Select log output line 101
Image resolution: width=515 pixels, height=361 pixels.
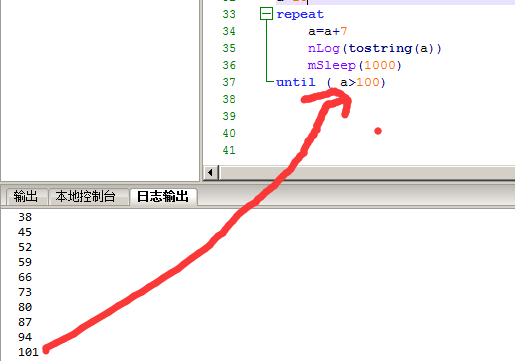pos(28,352)
